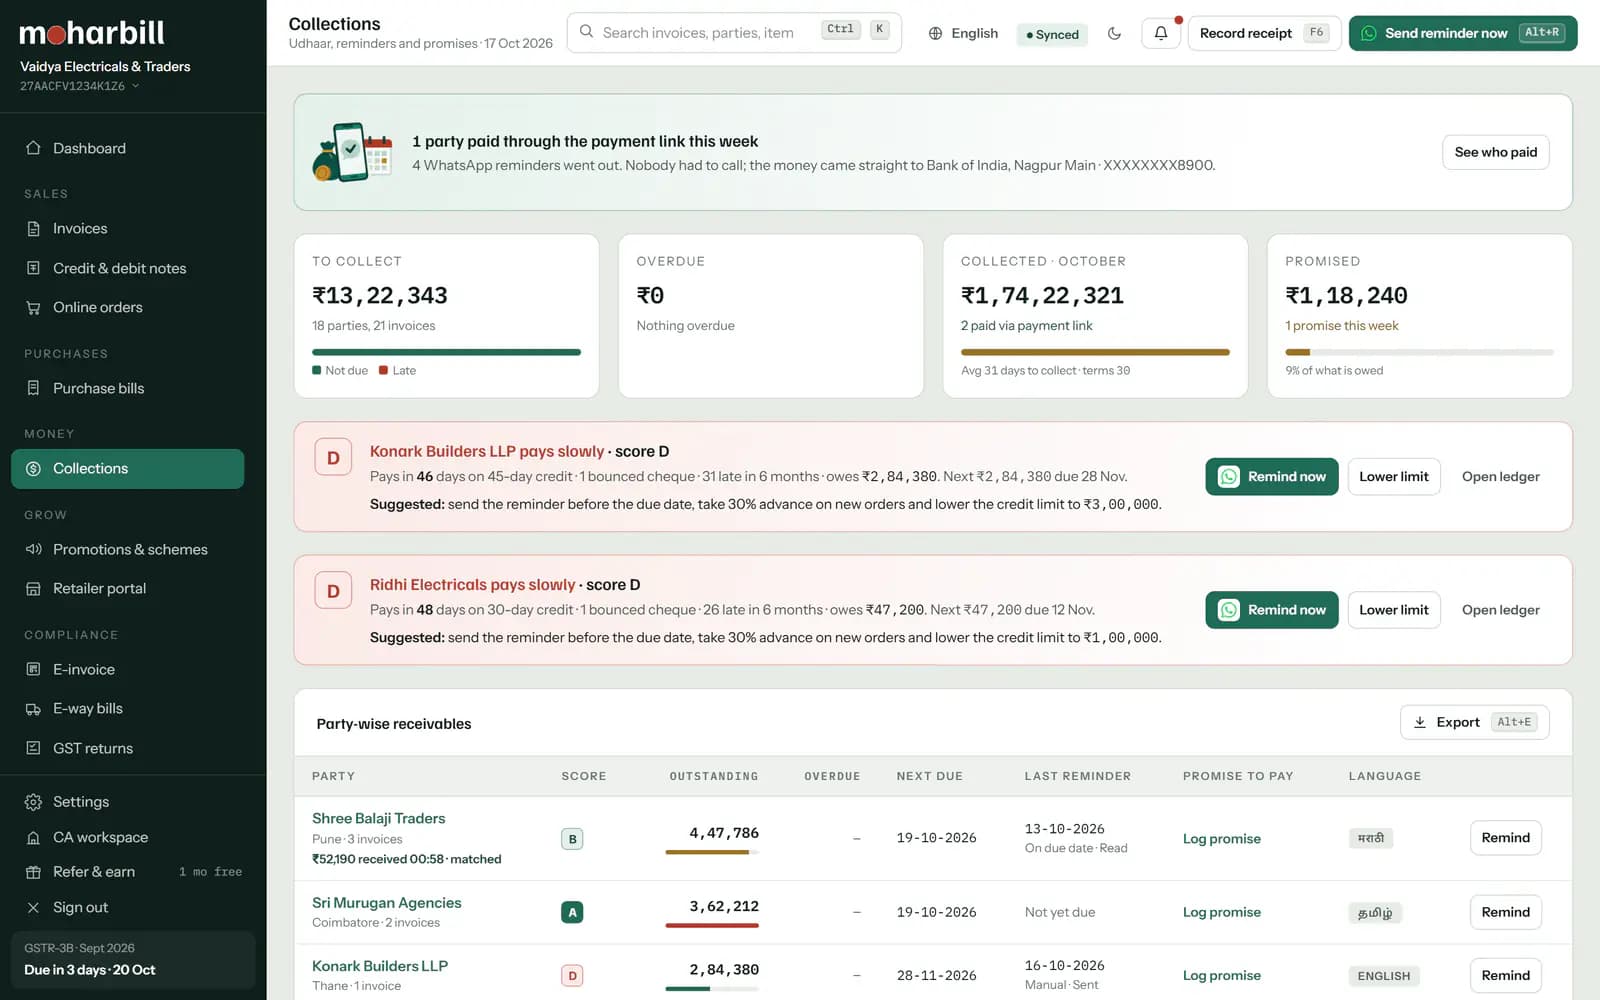Click the Outstanding column header

point(713,776)
